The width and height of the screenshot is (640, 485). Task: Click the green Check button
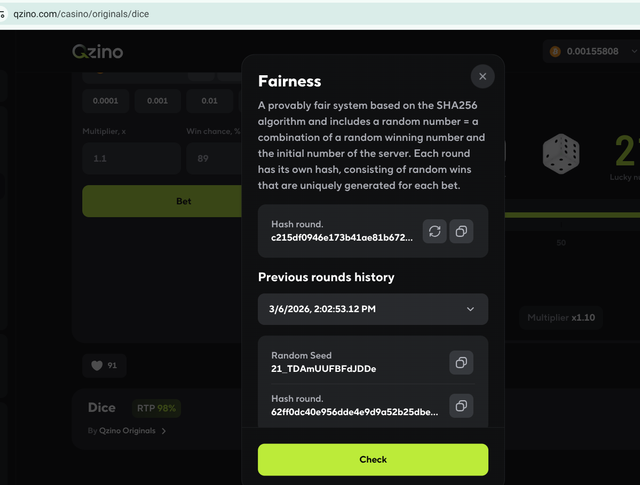pyautogui.click(x=373, y=460)
